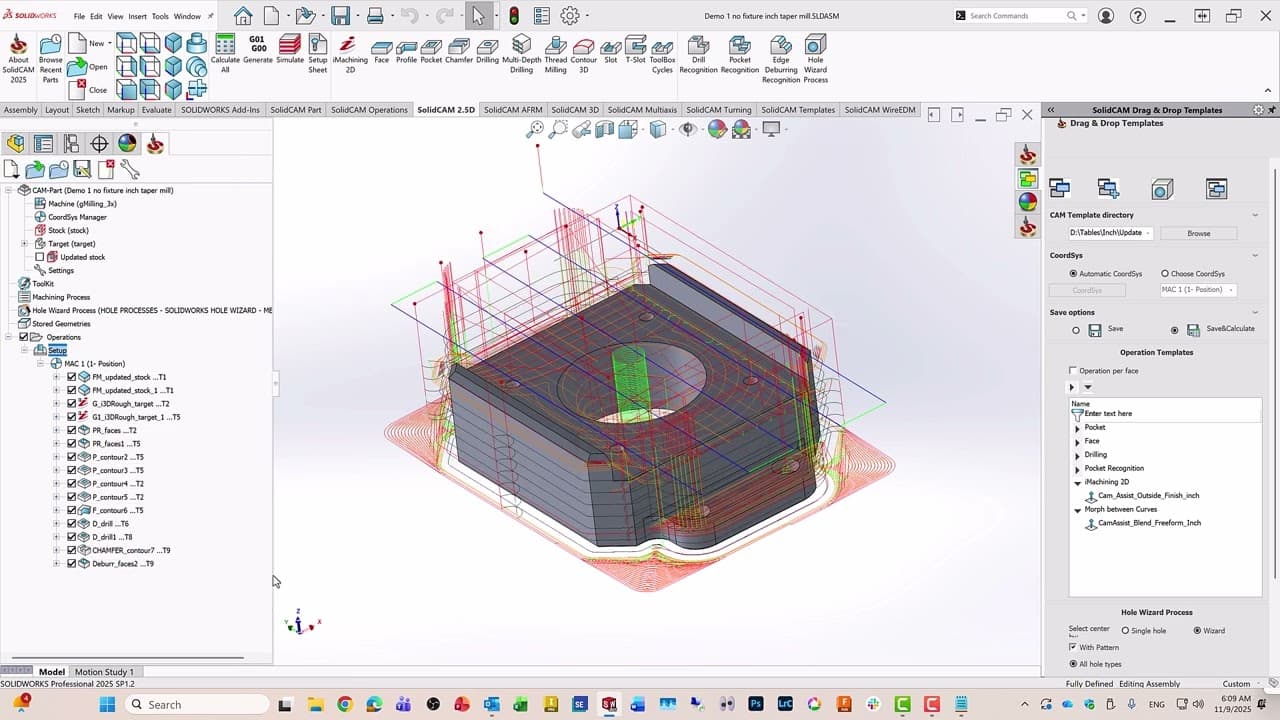Enable the Operation per face checkbox

click(1074, 371)
